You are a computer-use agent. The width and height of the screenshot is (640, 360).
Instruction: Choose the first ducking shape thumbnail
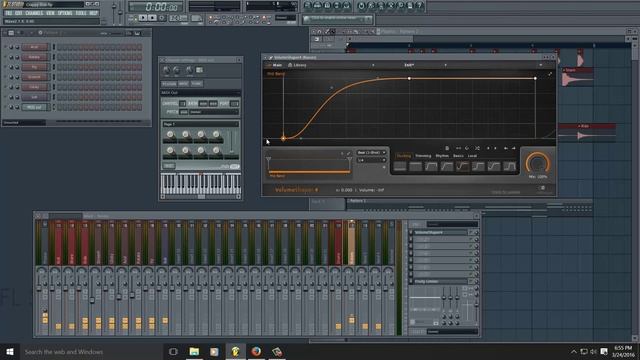tap(400, 166)
